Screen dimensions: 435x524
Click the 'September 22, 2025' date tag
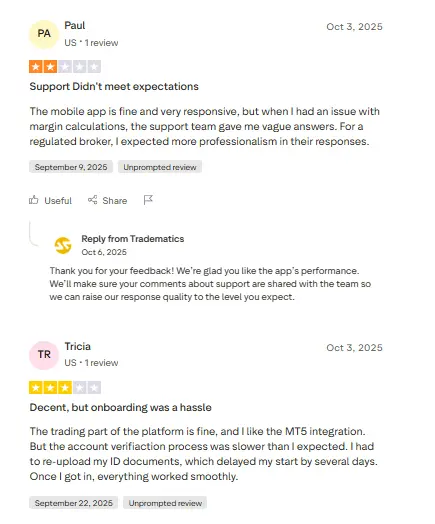coord(74,503)
